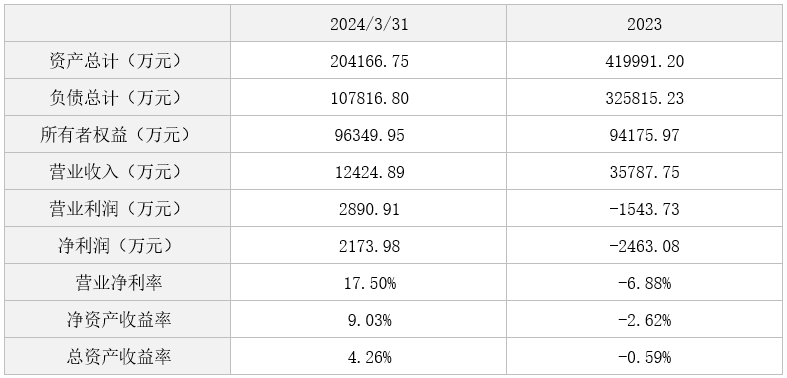Click the 营业收入（万元） row label
This screenshot has width=787, height=378.
(x=117, y=171)
